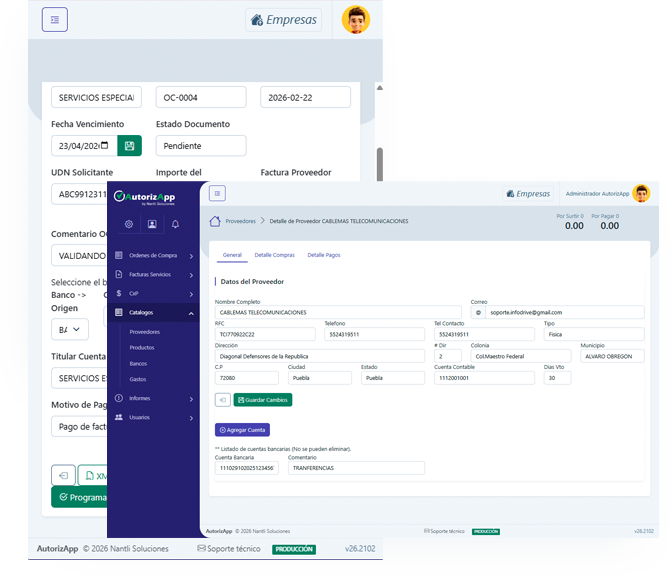Click the RFC input field

(265, 334)
